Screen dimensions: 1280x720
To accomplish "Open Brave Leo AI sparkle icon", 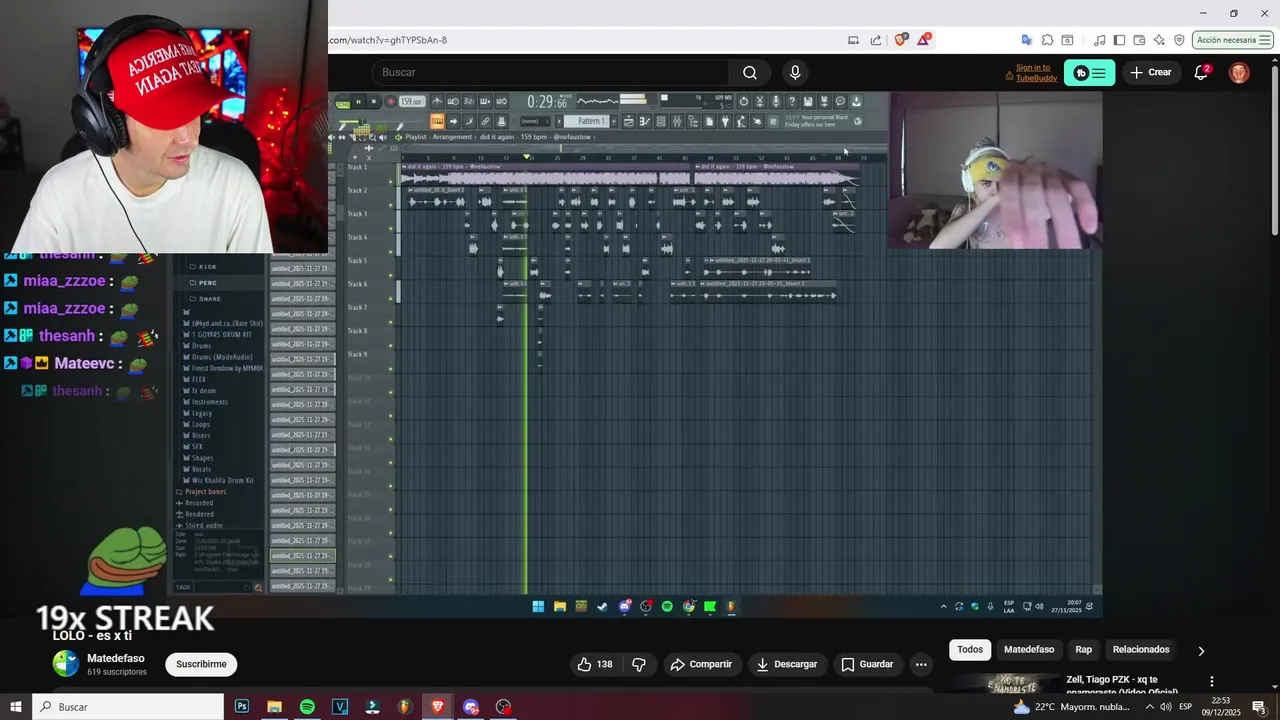I will [1159, 40].
